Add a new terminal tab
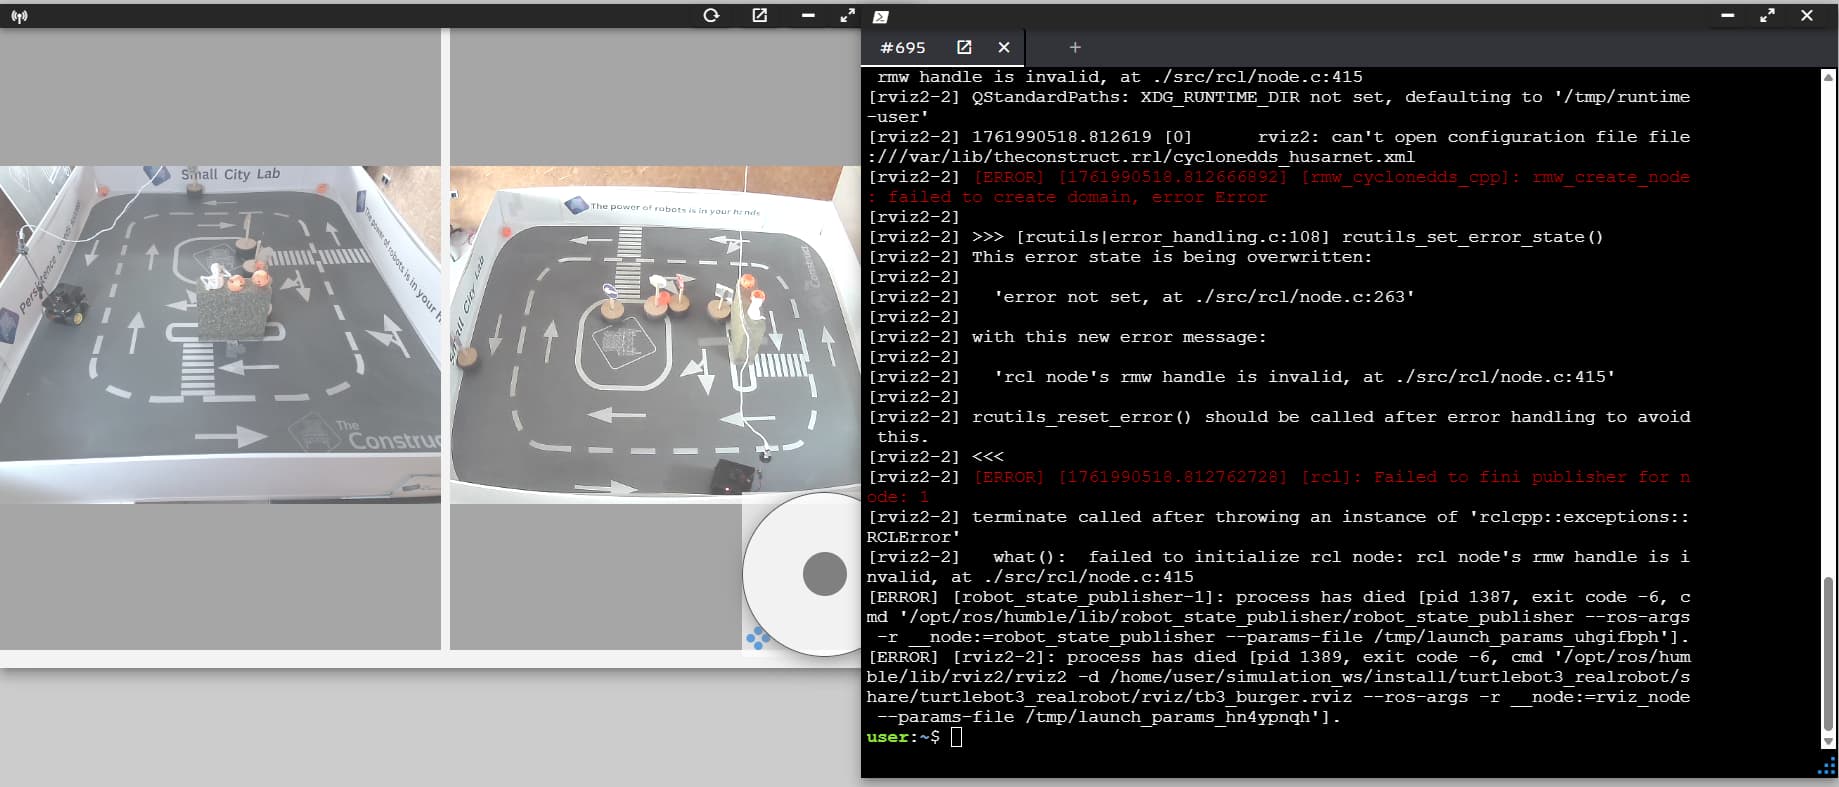 click(x=1075, y=47)
